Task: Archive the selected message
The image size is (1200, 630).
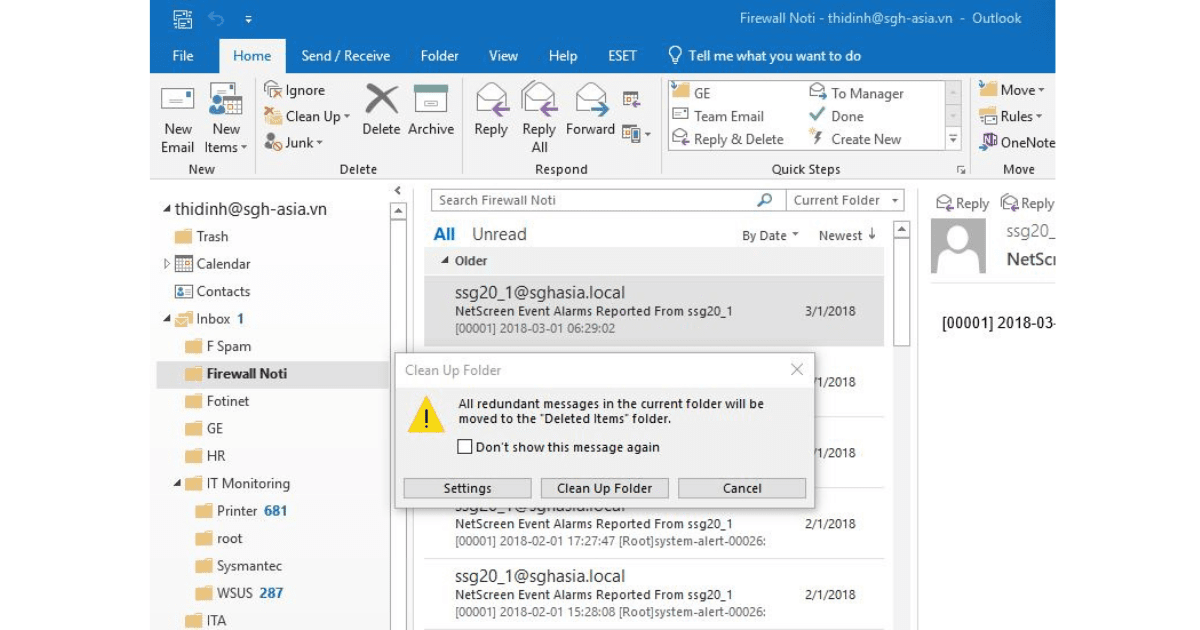Action: pos(431,115)
